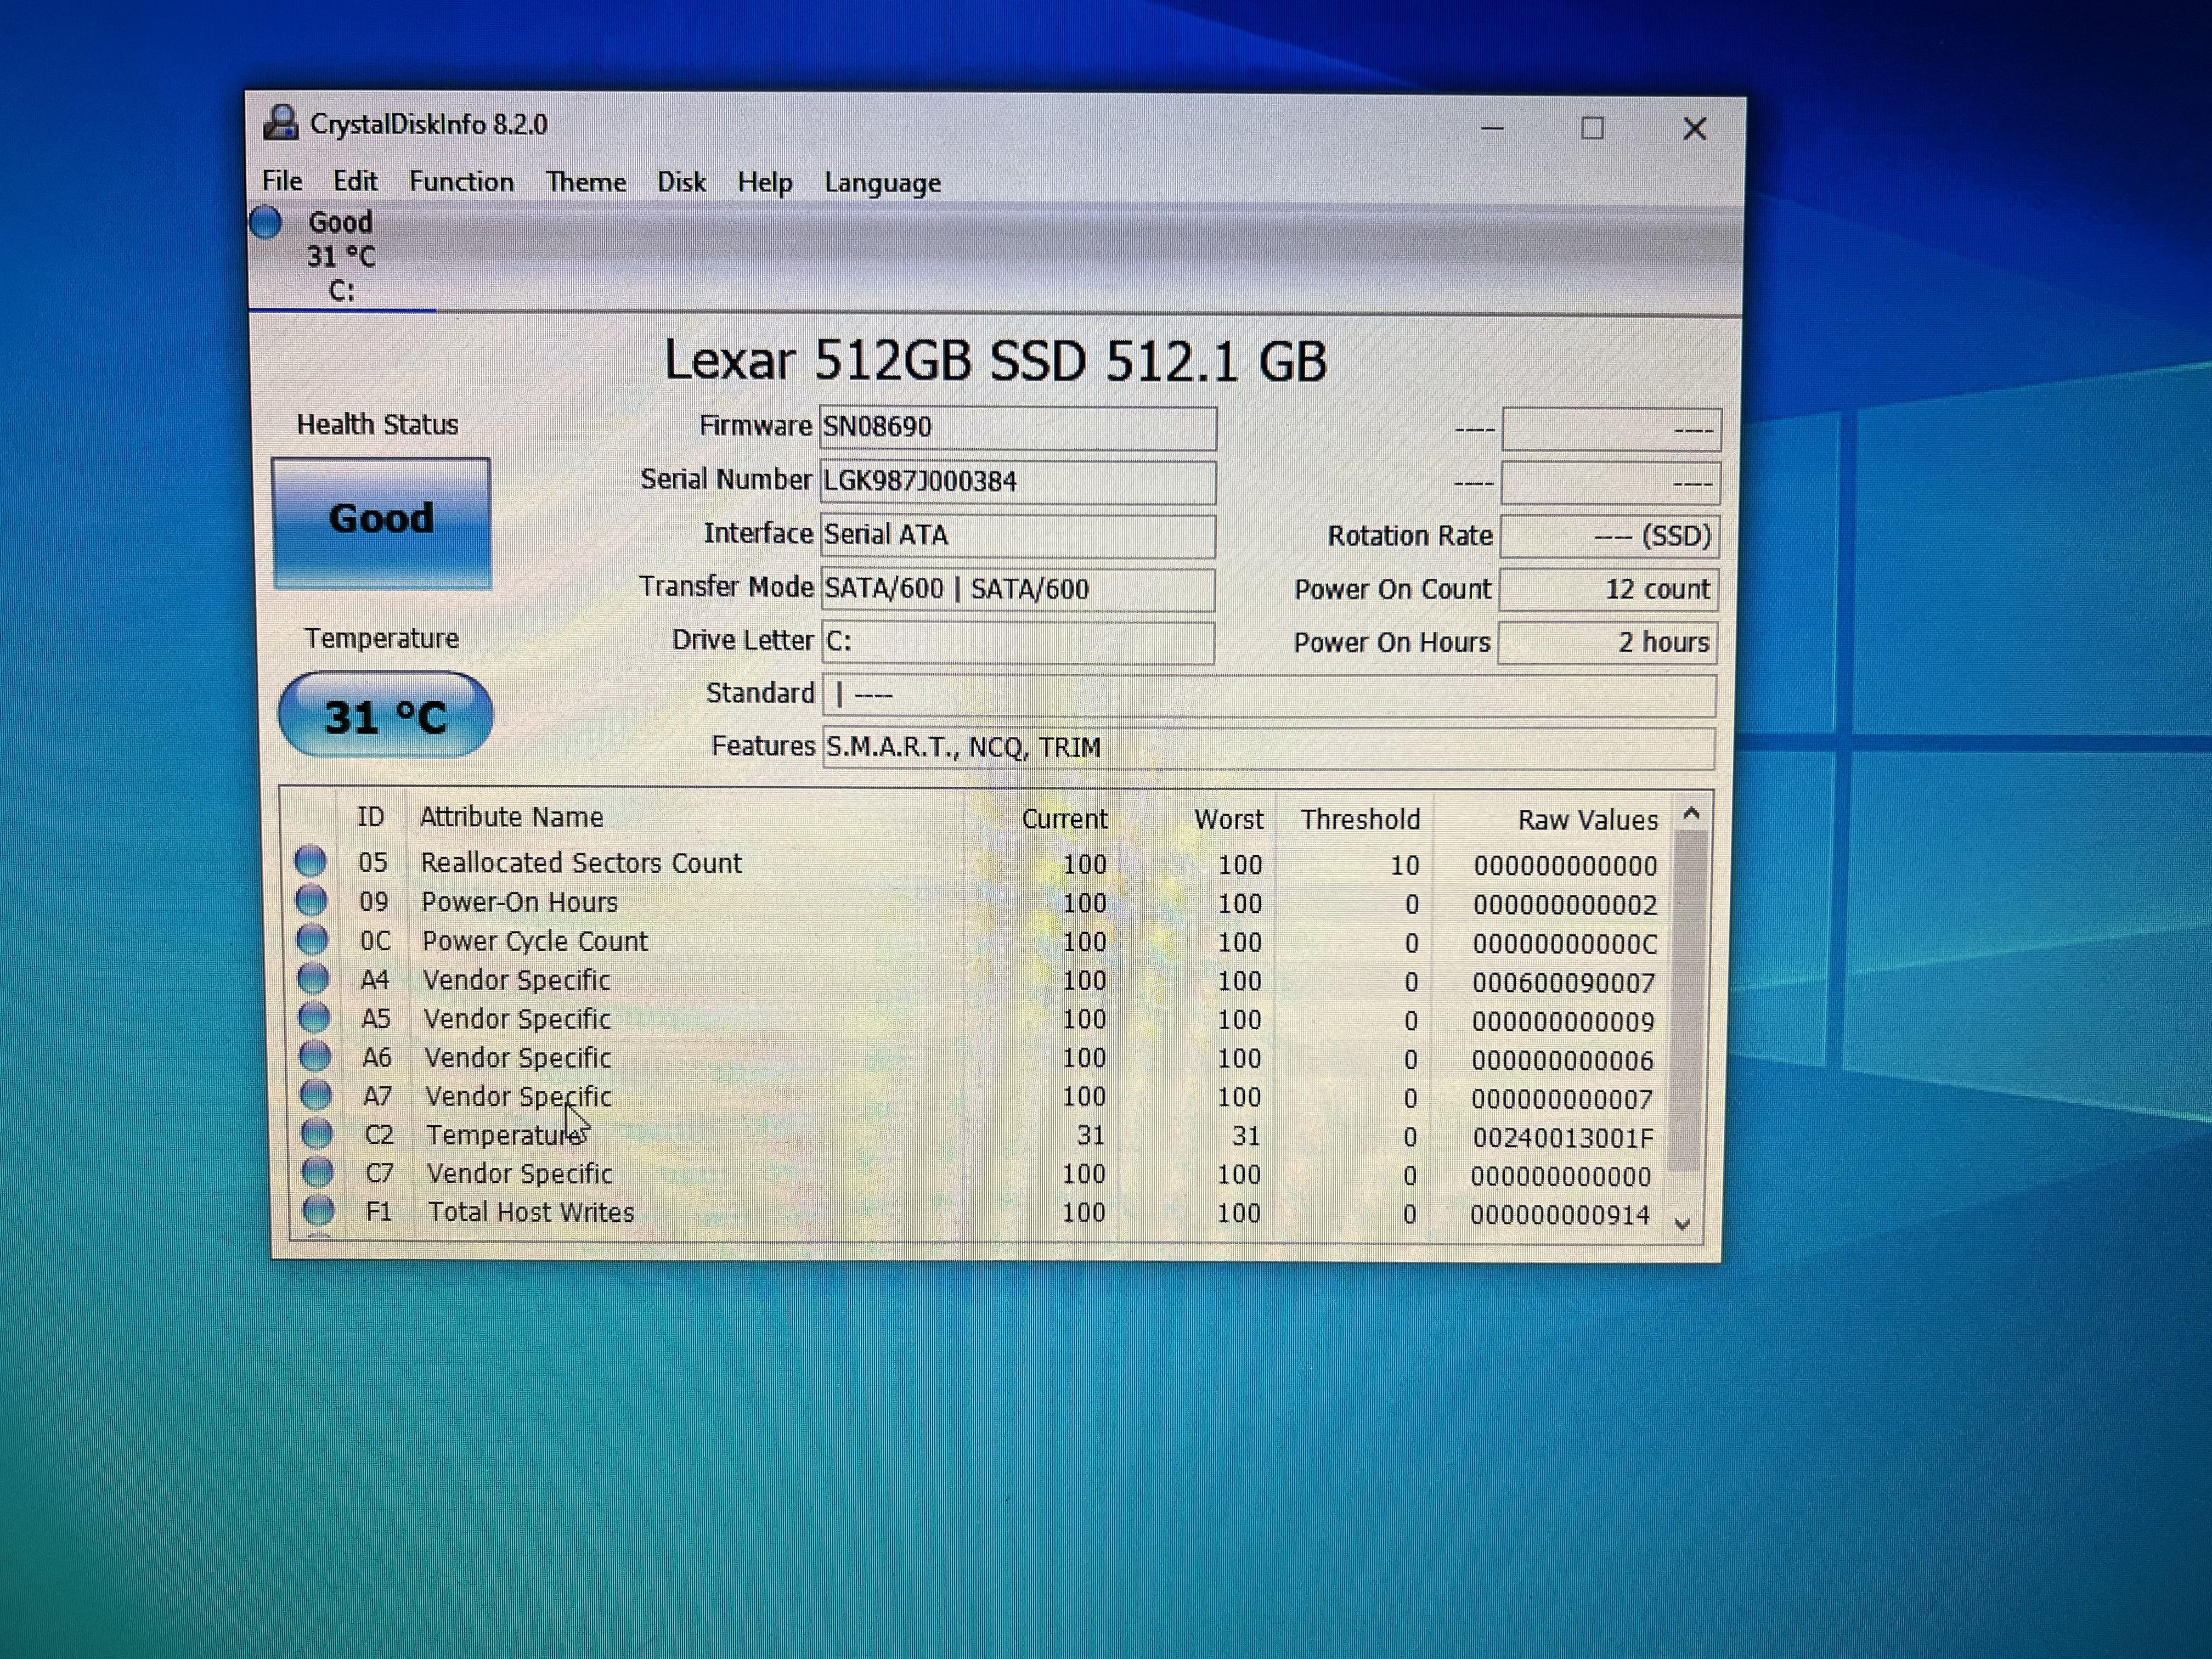This screenshot has height=1659, width=2212.
Task: Click the Interface field Serial ATA
Action: (1018, 536)
